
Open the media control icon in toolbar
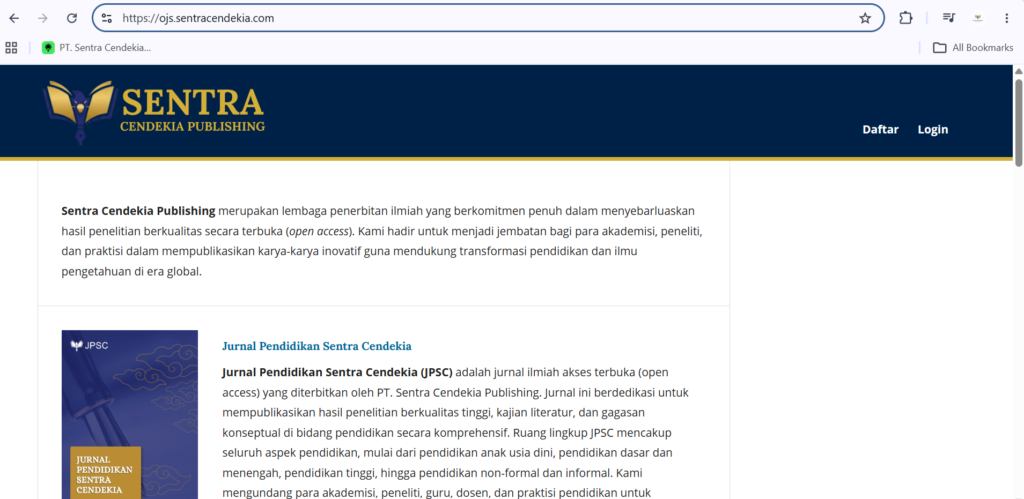pyautogui.click(x=948, y=18)
